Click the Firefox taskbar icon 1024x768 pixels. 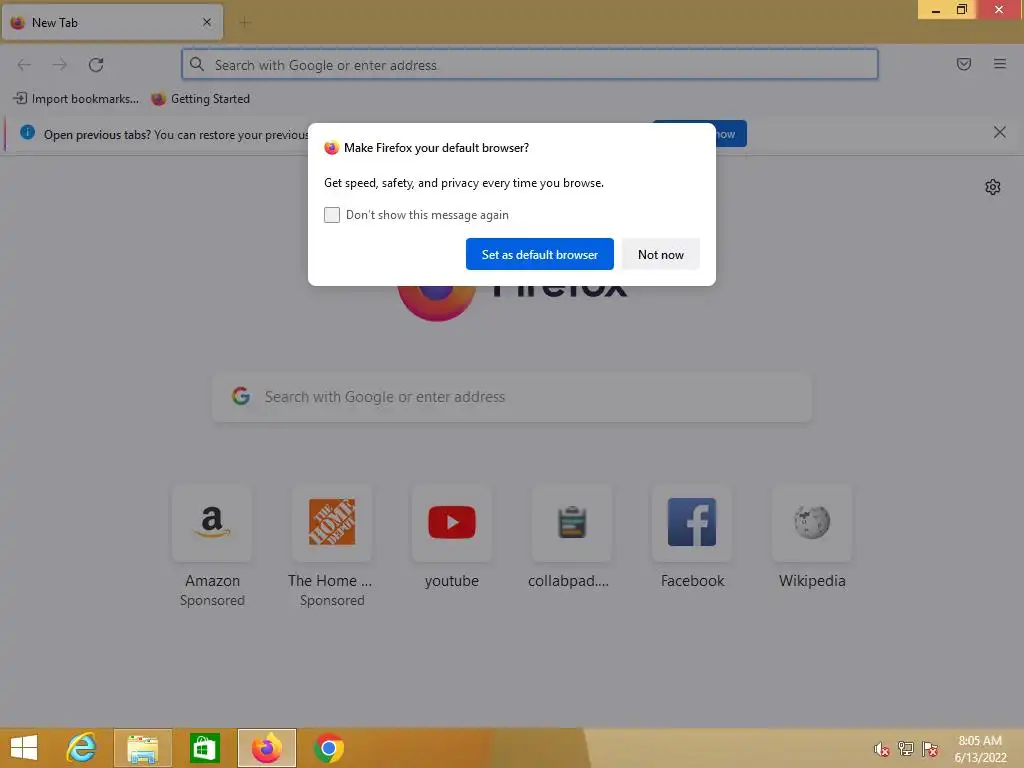[x=266, y=748]
